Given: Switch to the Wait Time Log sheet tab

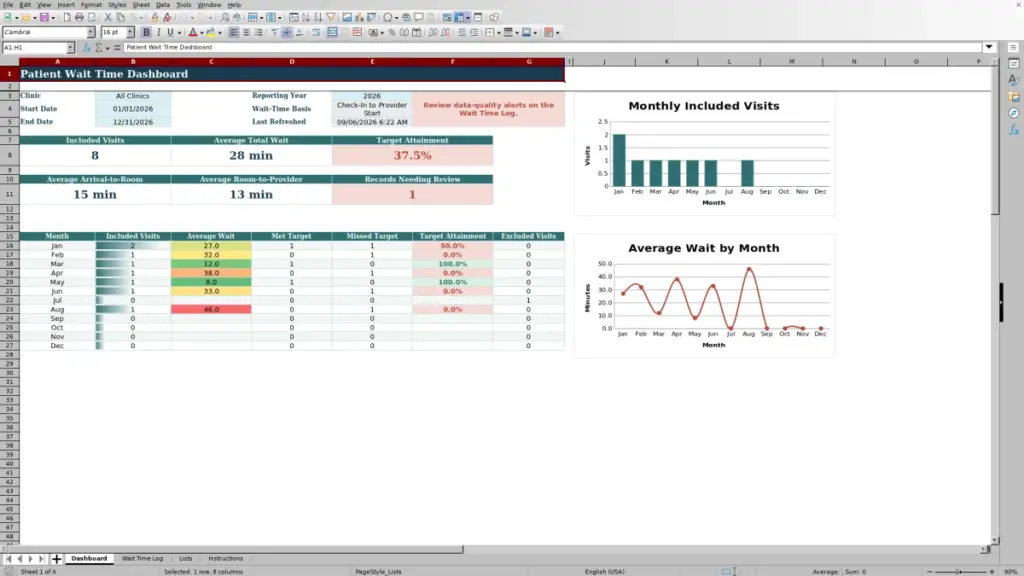Looking at the screenshot, I should (142, 558).
